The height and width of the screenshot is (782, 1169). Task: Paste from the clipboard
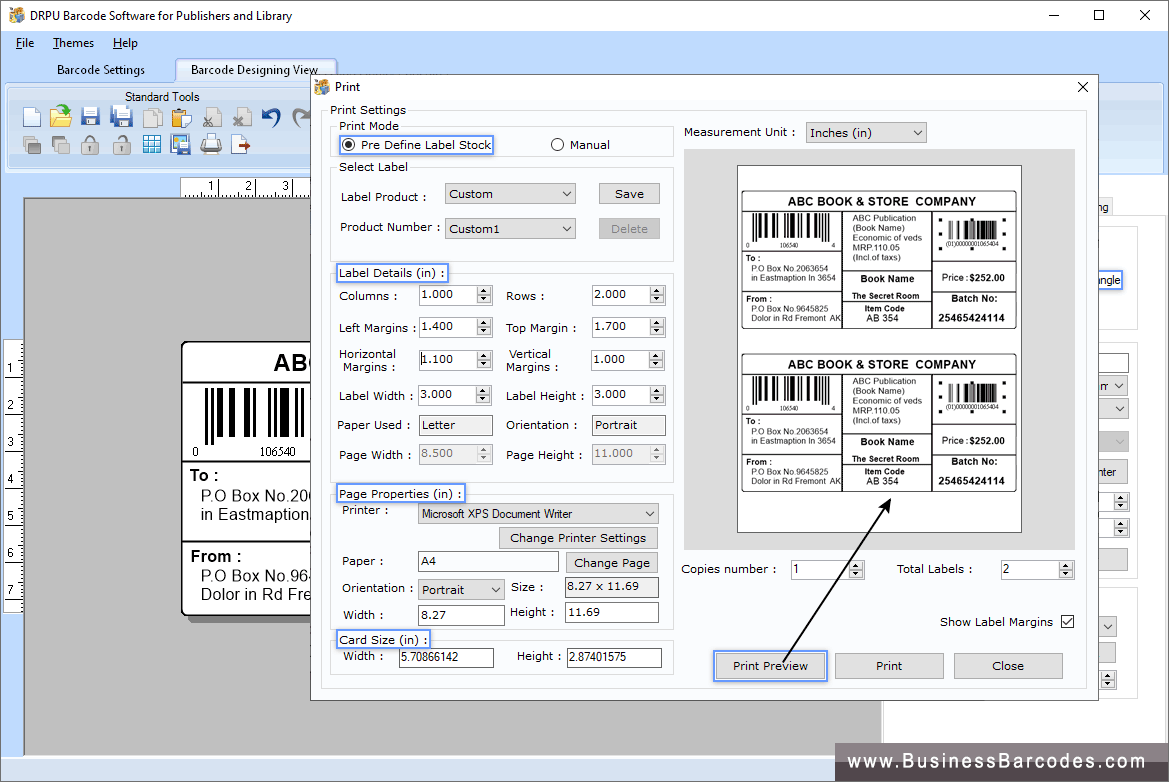tap(182, 117)
